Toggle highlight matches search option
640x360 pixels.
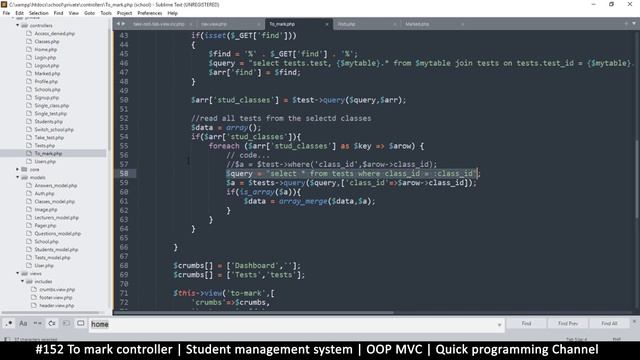(81, 324)
